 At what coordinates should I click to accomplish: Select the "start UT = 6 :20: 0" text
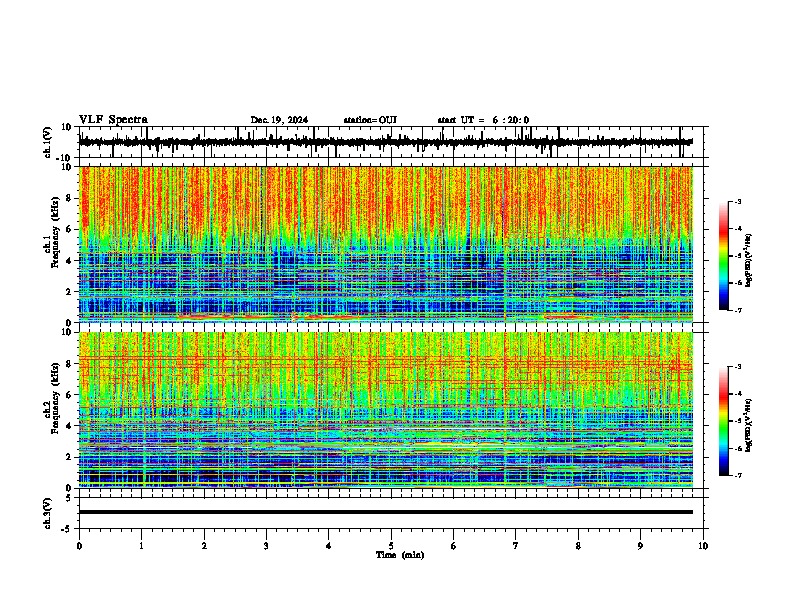[483, 120]
